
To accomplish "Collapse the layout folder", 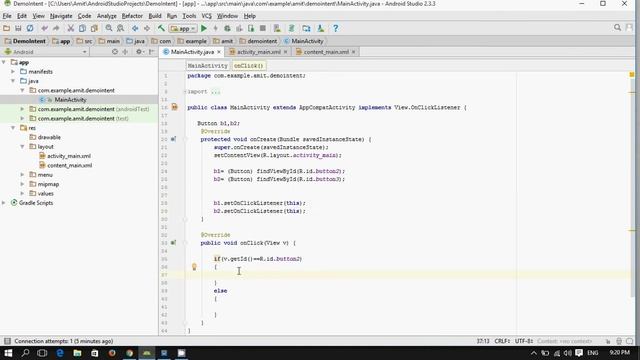I will 22,147.
